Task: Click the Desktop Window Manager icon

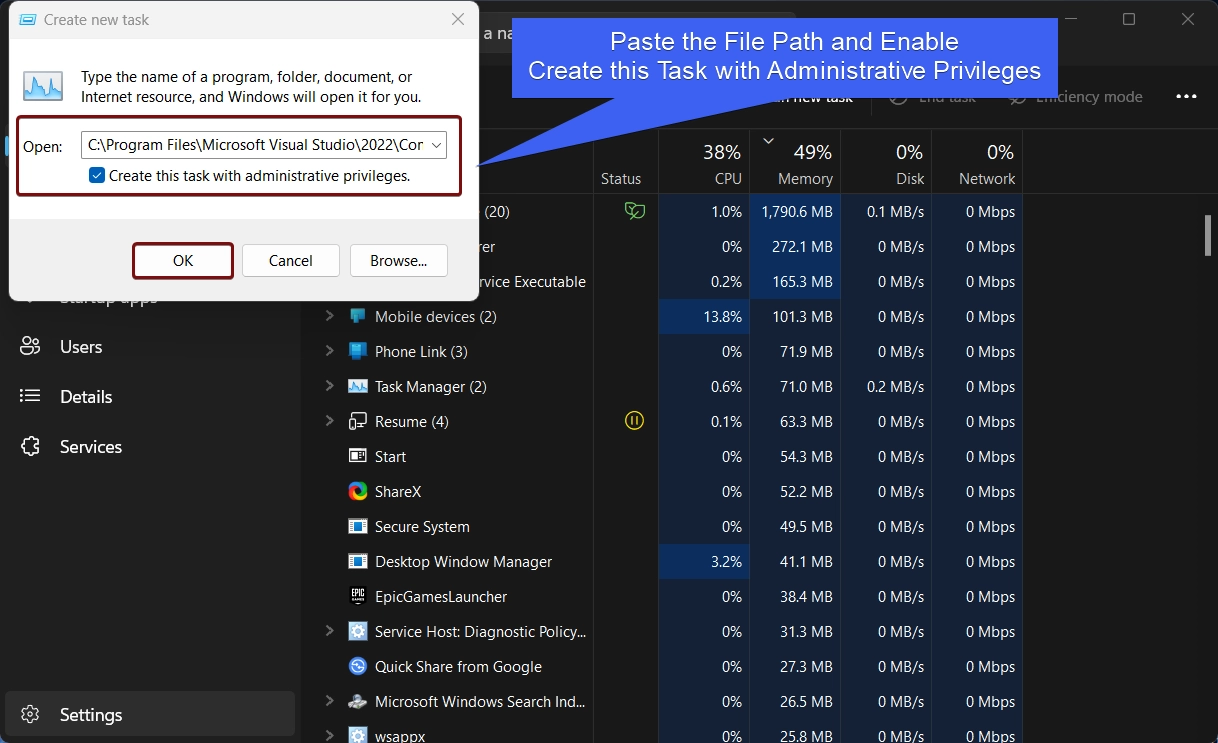Action: point(357,561)
